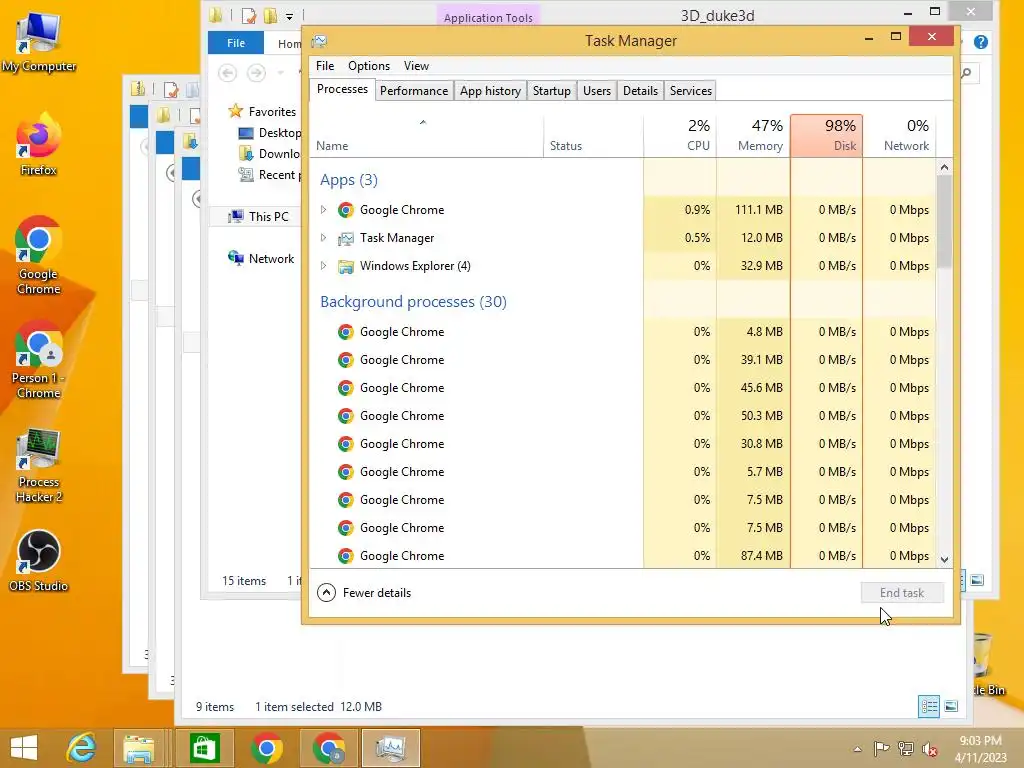Image resolution: width=1024 pixels, height=768 pixels.
Task: Switch to the App history tab
Action: [x=490, y=91]
